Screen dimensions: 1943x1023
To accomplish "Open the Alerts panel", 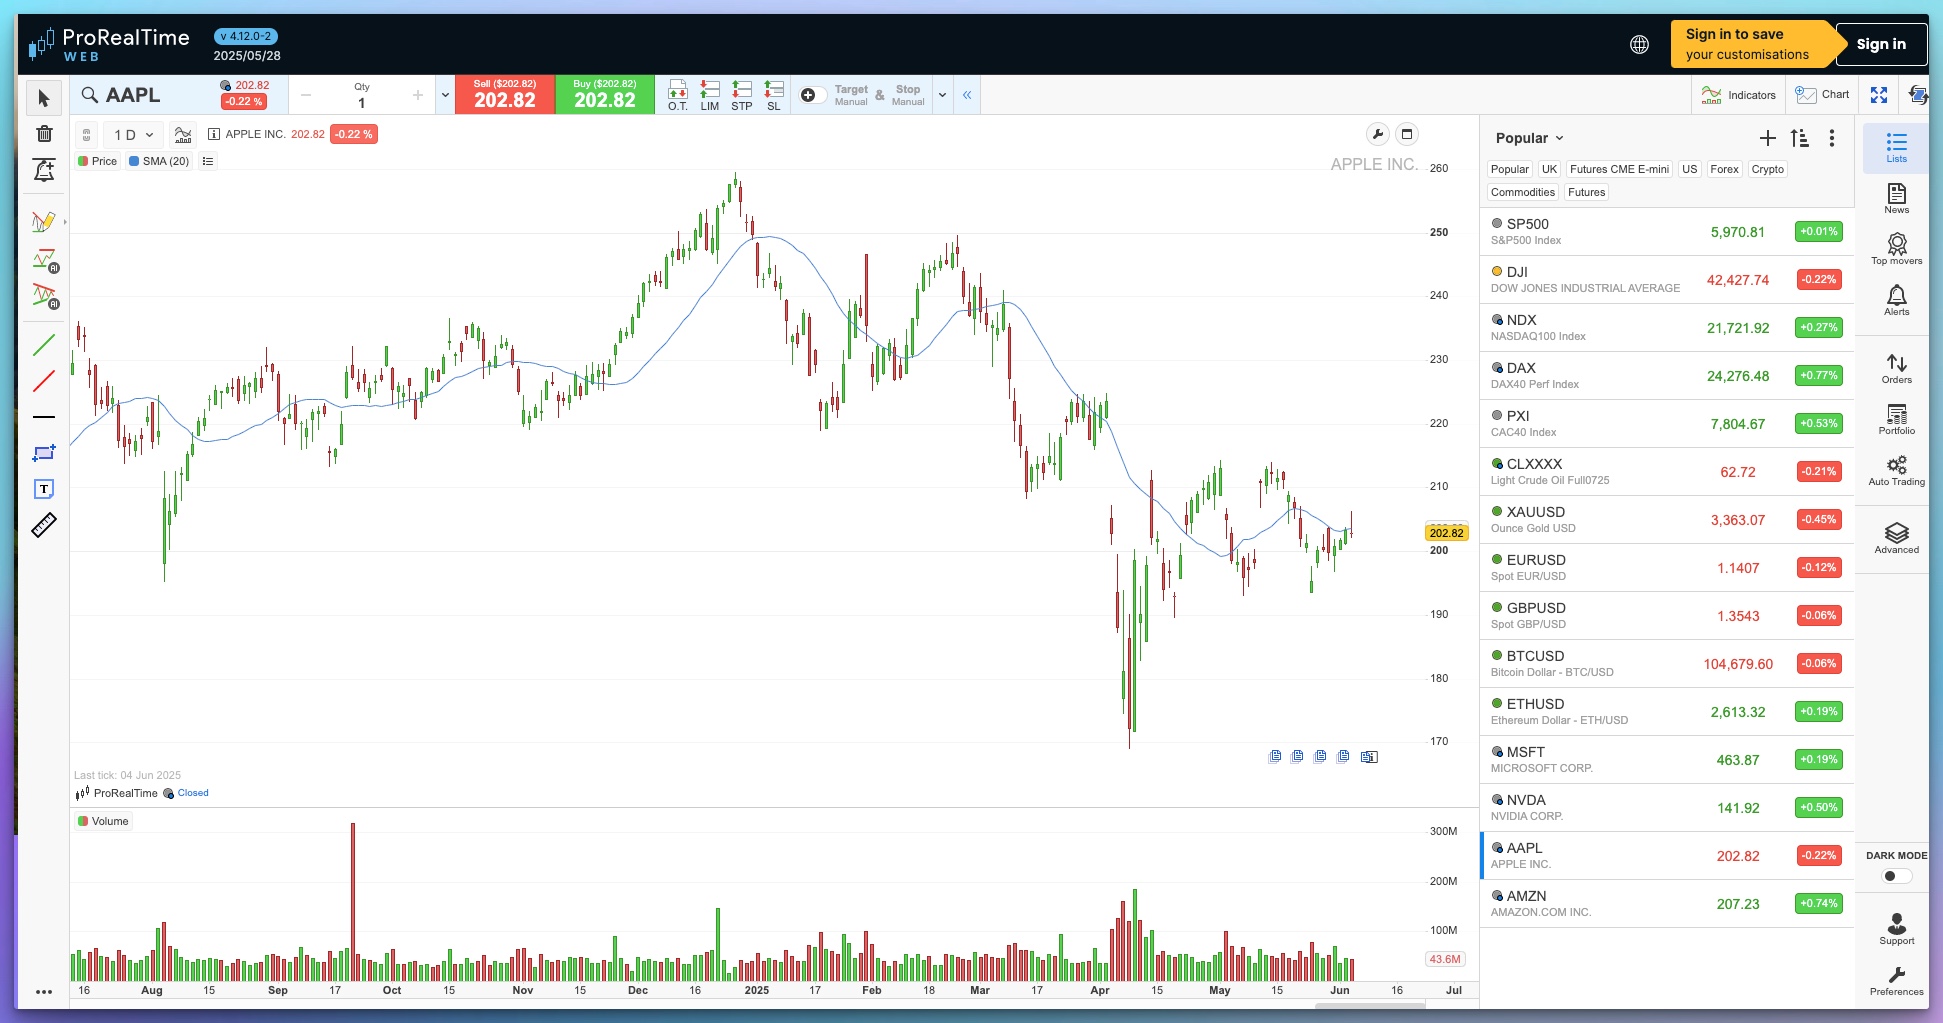I will [x=1895, y=300].
